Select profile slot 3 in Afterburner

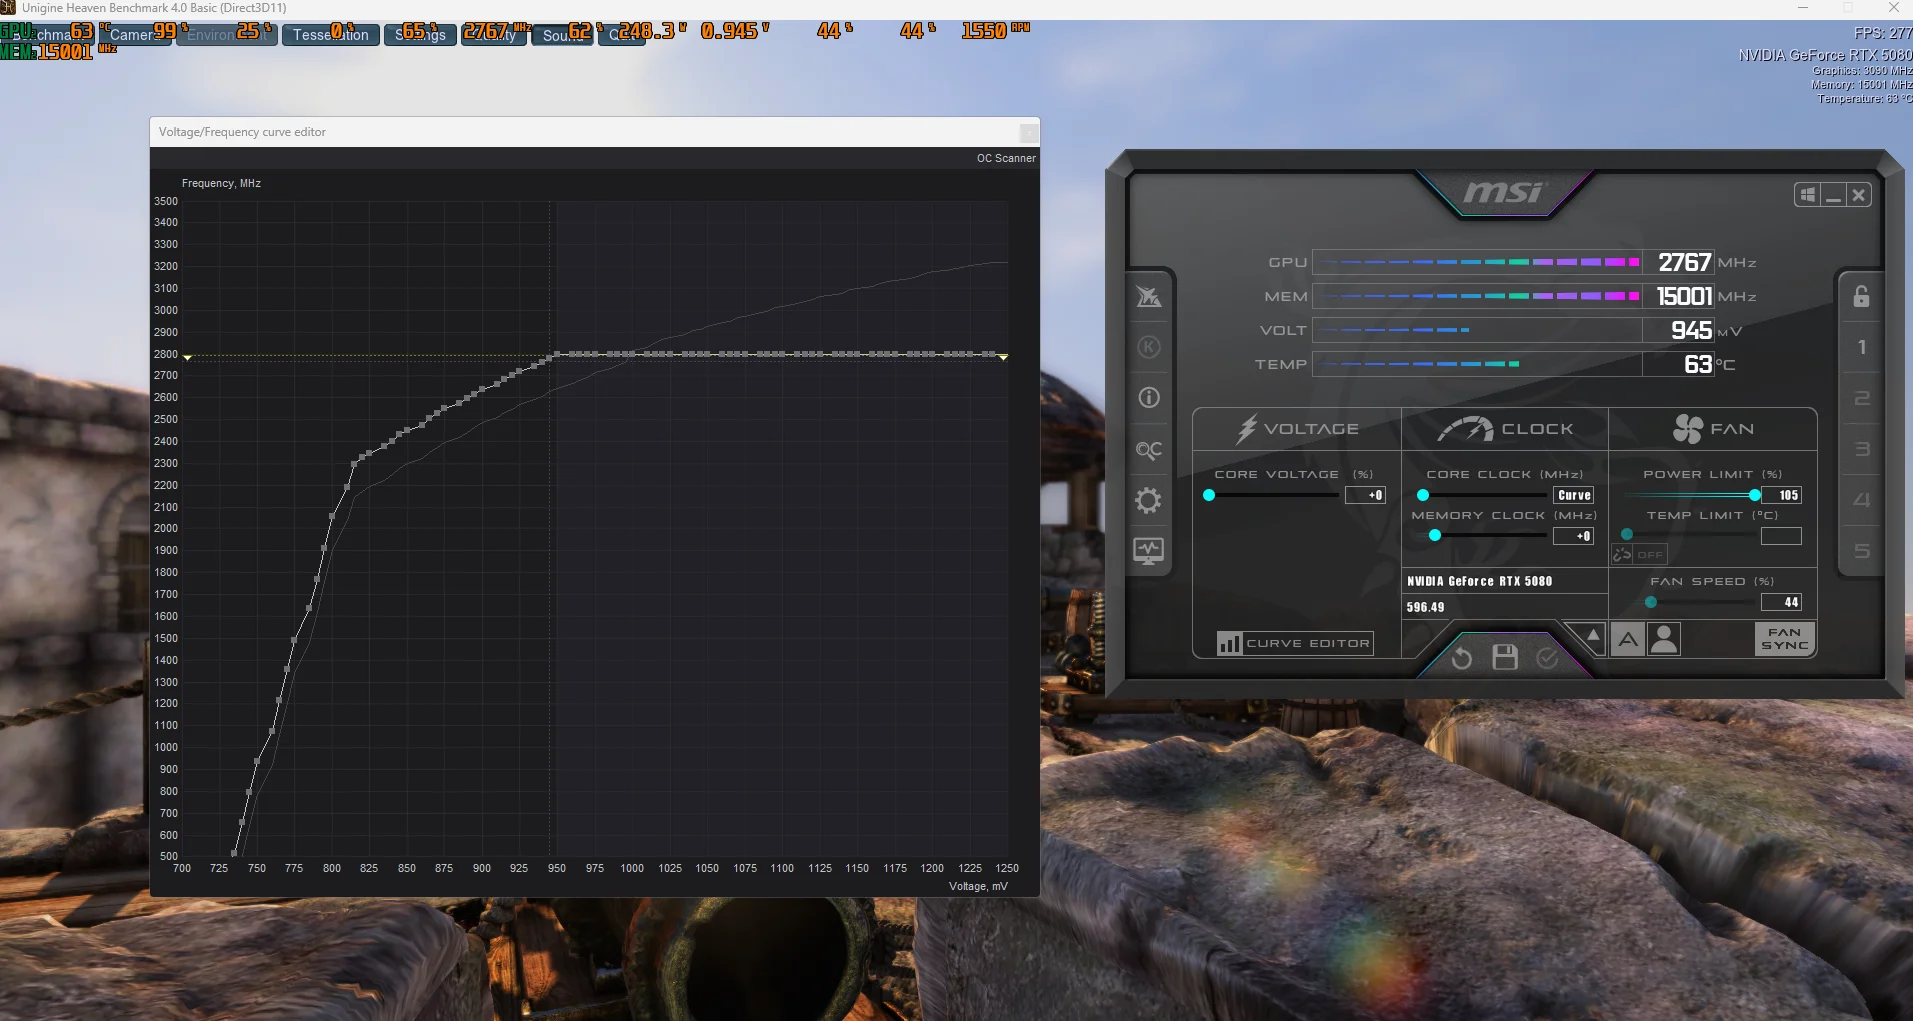coord(1861,449)
